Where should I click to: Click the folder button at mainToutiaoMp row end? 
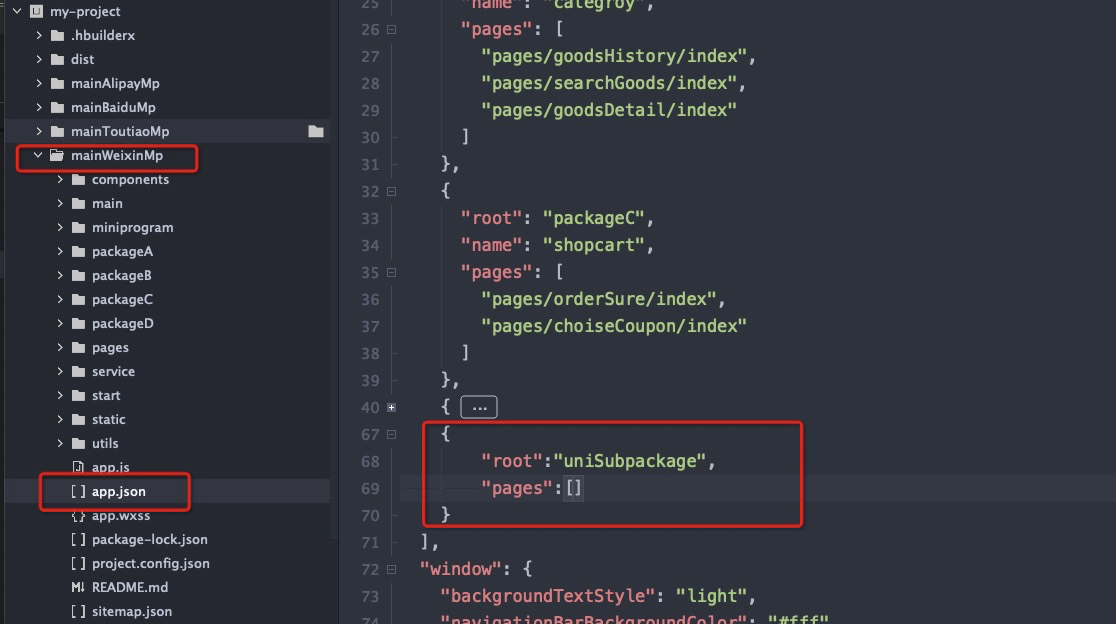click(x=316, y=131)
